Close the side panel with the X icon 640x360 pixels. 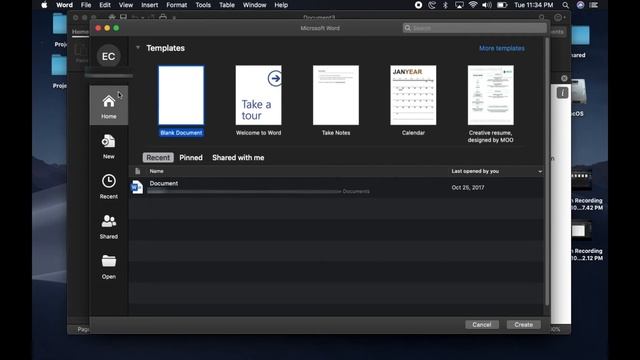tap(564, 78)
